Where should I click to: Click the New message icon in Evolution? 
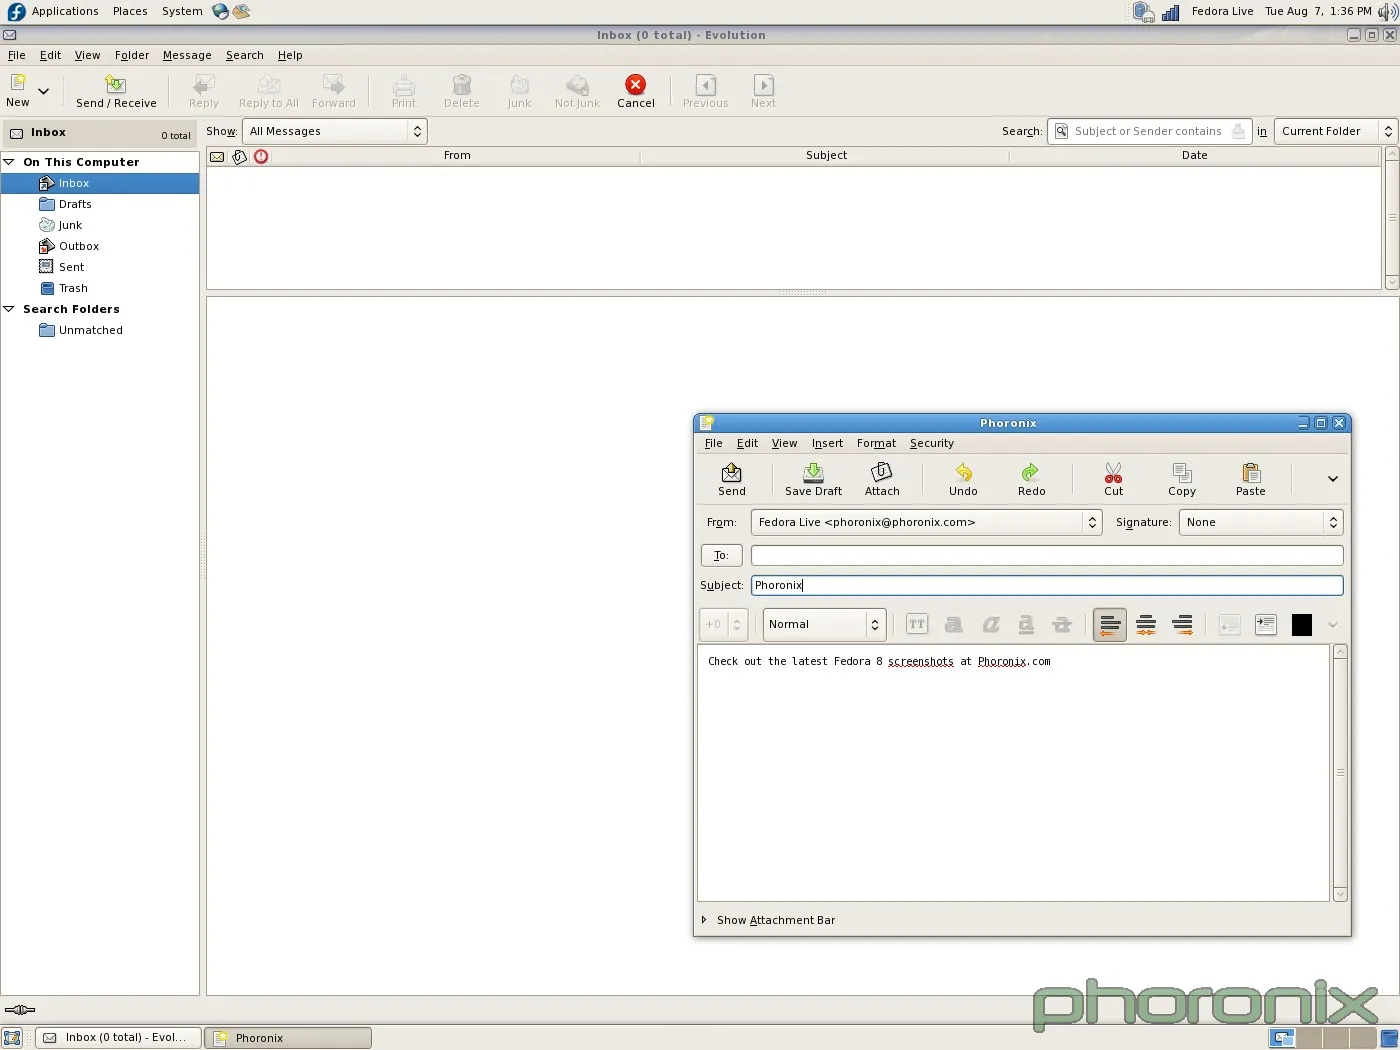[18, 83]
